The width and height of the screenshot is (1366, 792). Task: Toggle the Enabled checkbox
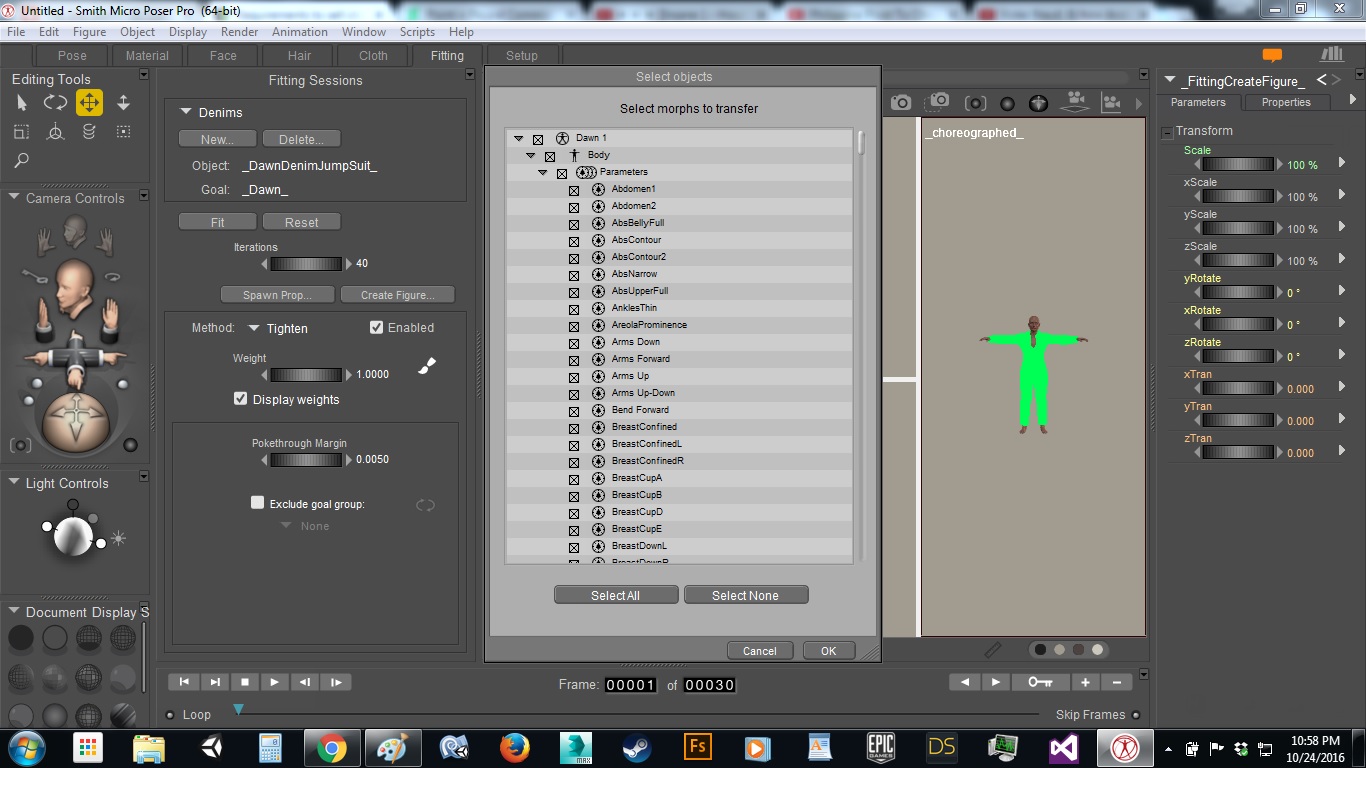click(x=377, y=327)
